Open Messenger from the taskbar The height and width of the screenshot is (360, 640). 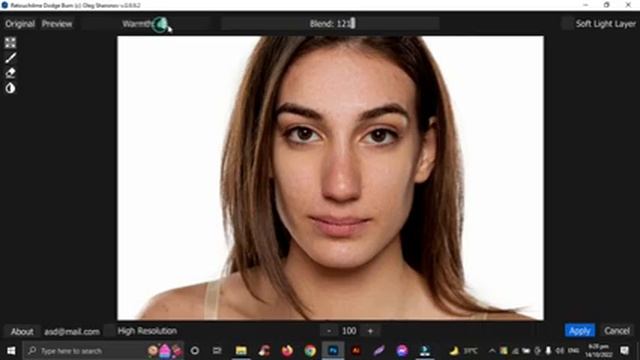pos(402,351)
